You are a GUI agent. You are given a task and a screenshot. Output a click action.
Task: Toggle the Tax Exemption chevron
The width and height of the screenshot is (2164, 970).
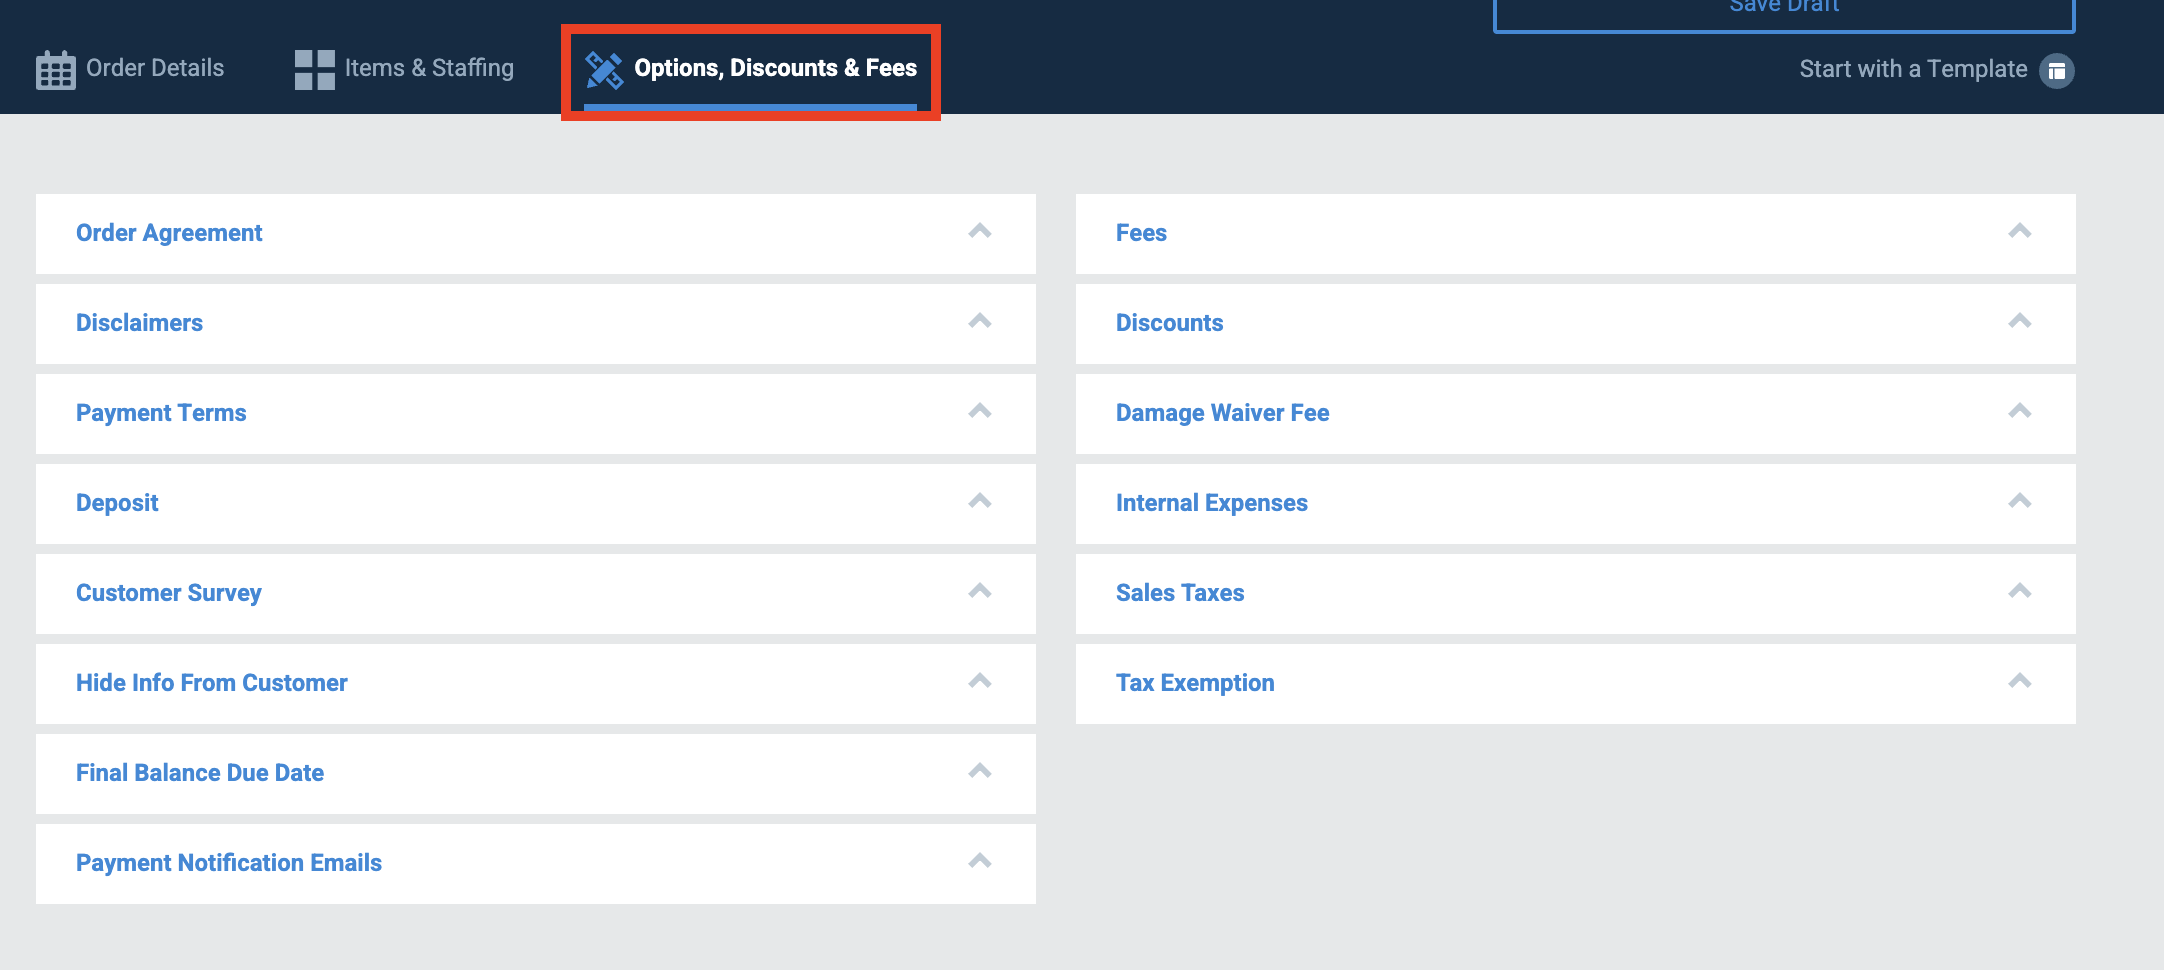pyautogui.click(x=2020, y=681)
